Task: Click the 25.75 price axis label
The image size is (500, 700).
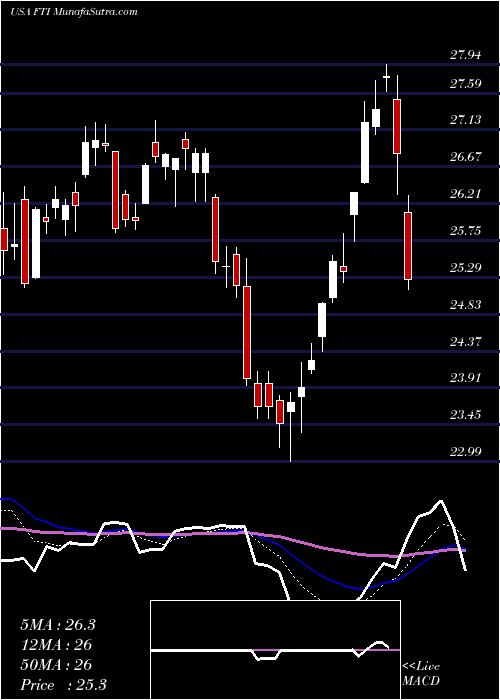Action: coord(465,231)
